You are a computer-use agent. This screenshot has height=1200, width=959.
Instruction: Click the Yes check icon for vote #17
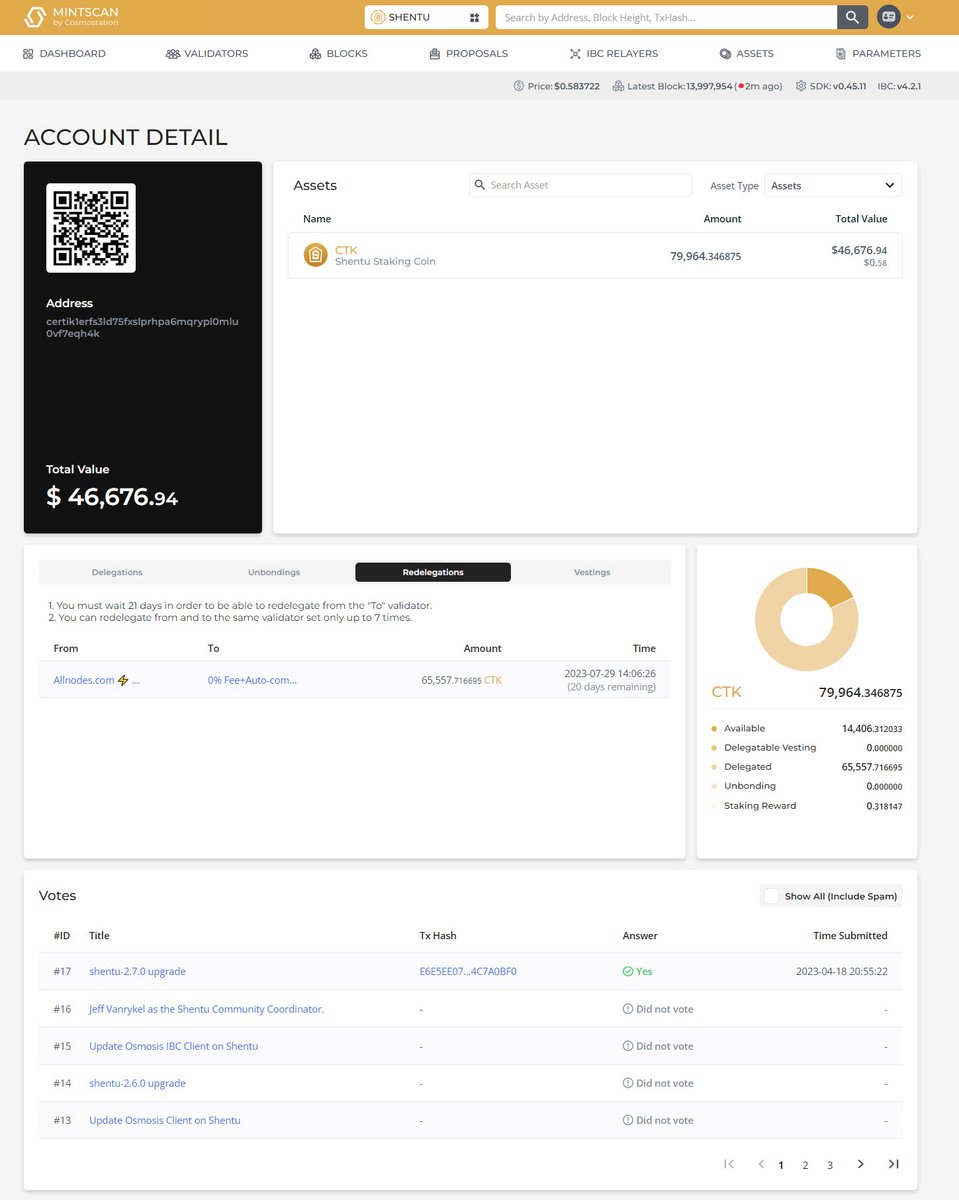pyautogui.click(x=628, y=971)
